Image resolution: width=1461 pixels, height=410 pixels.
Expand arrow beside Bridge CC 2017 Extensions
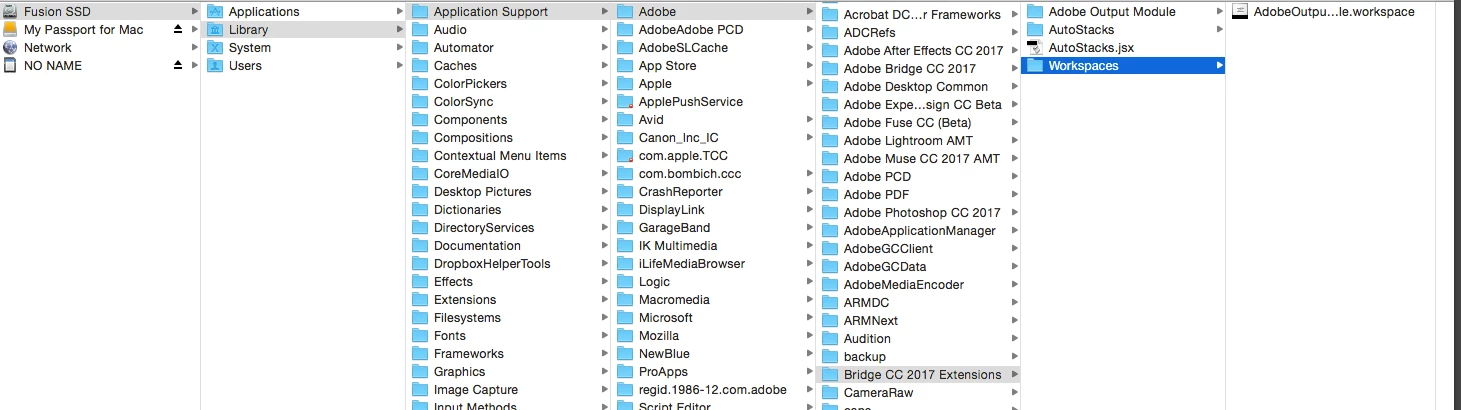1014,375
